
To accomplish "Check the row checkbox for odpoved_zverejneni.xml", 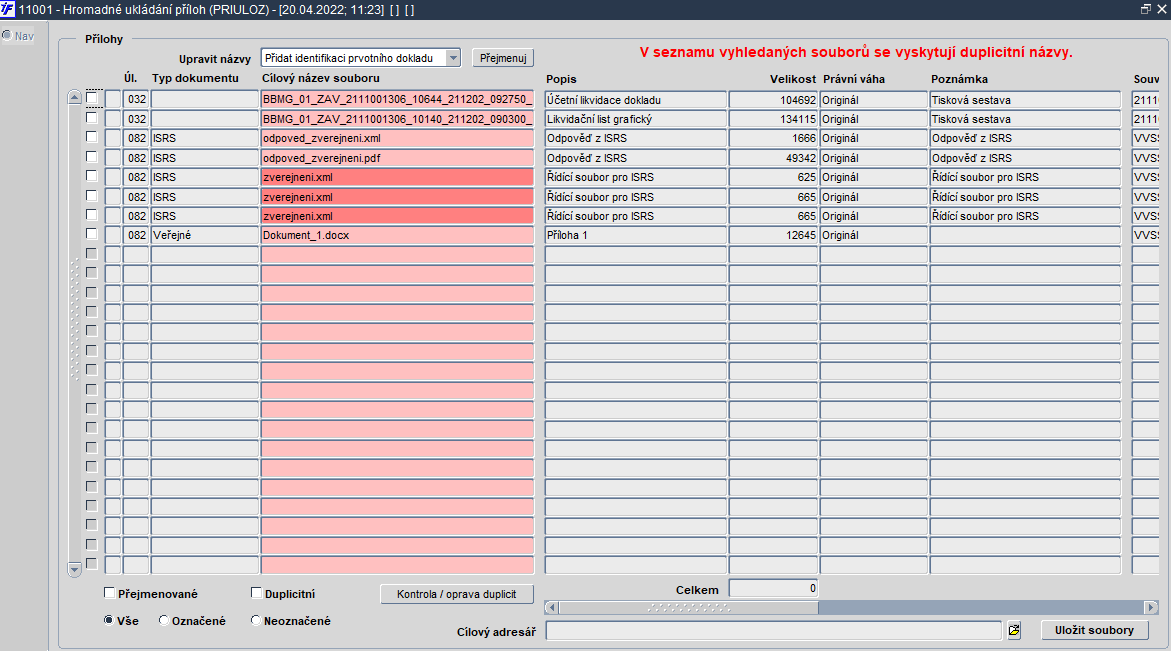I will 92,137.
